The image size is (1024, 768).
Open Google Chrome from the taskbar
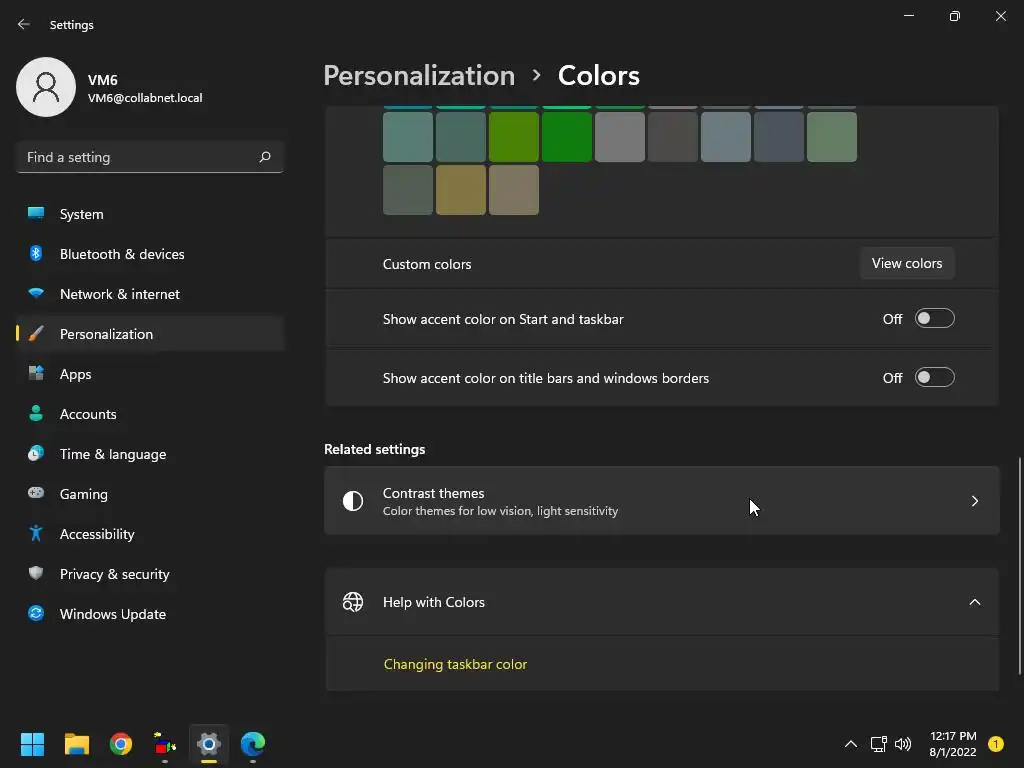[121, 744]
